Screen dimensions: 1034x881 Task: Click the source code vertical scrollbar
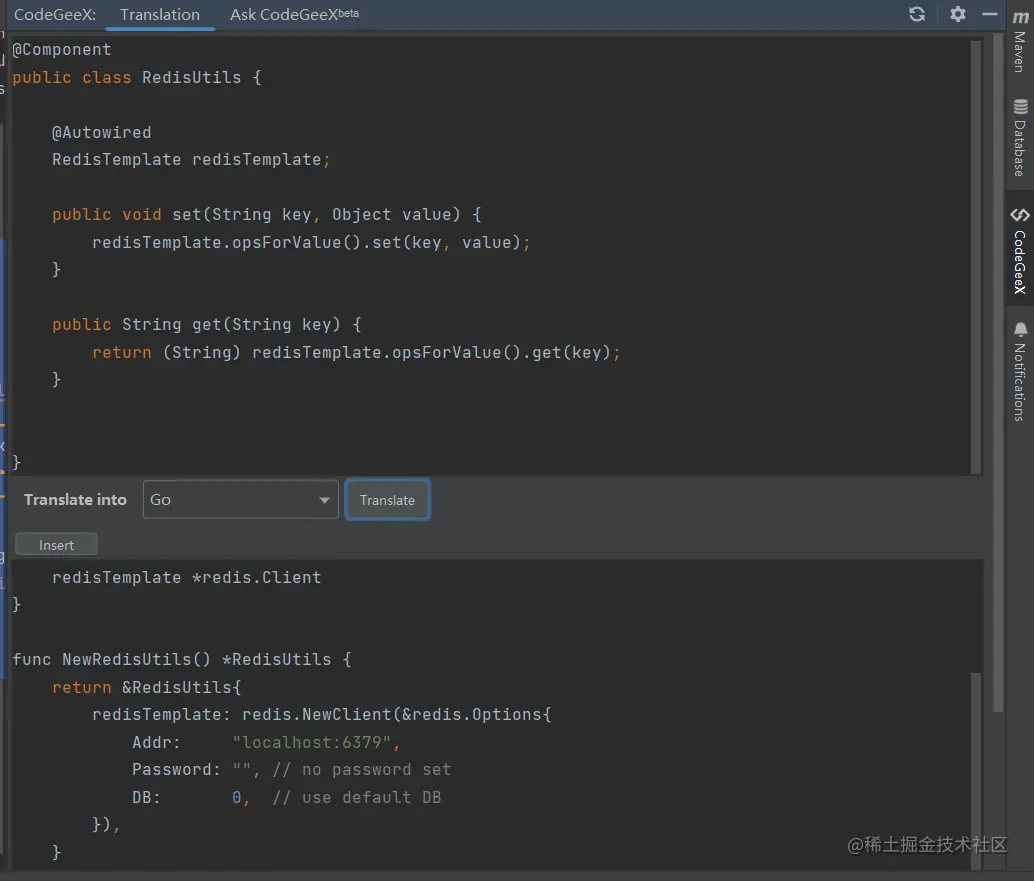(x=975, y=256)
